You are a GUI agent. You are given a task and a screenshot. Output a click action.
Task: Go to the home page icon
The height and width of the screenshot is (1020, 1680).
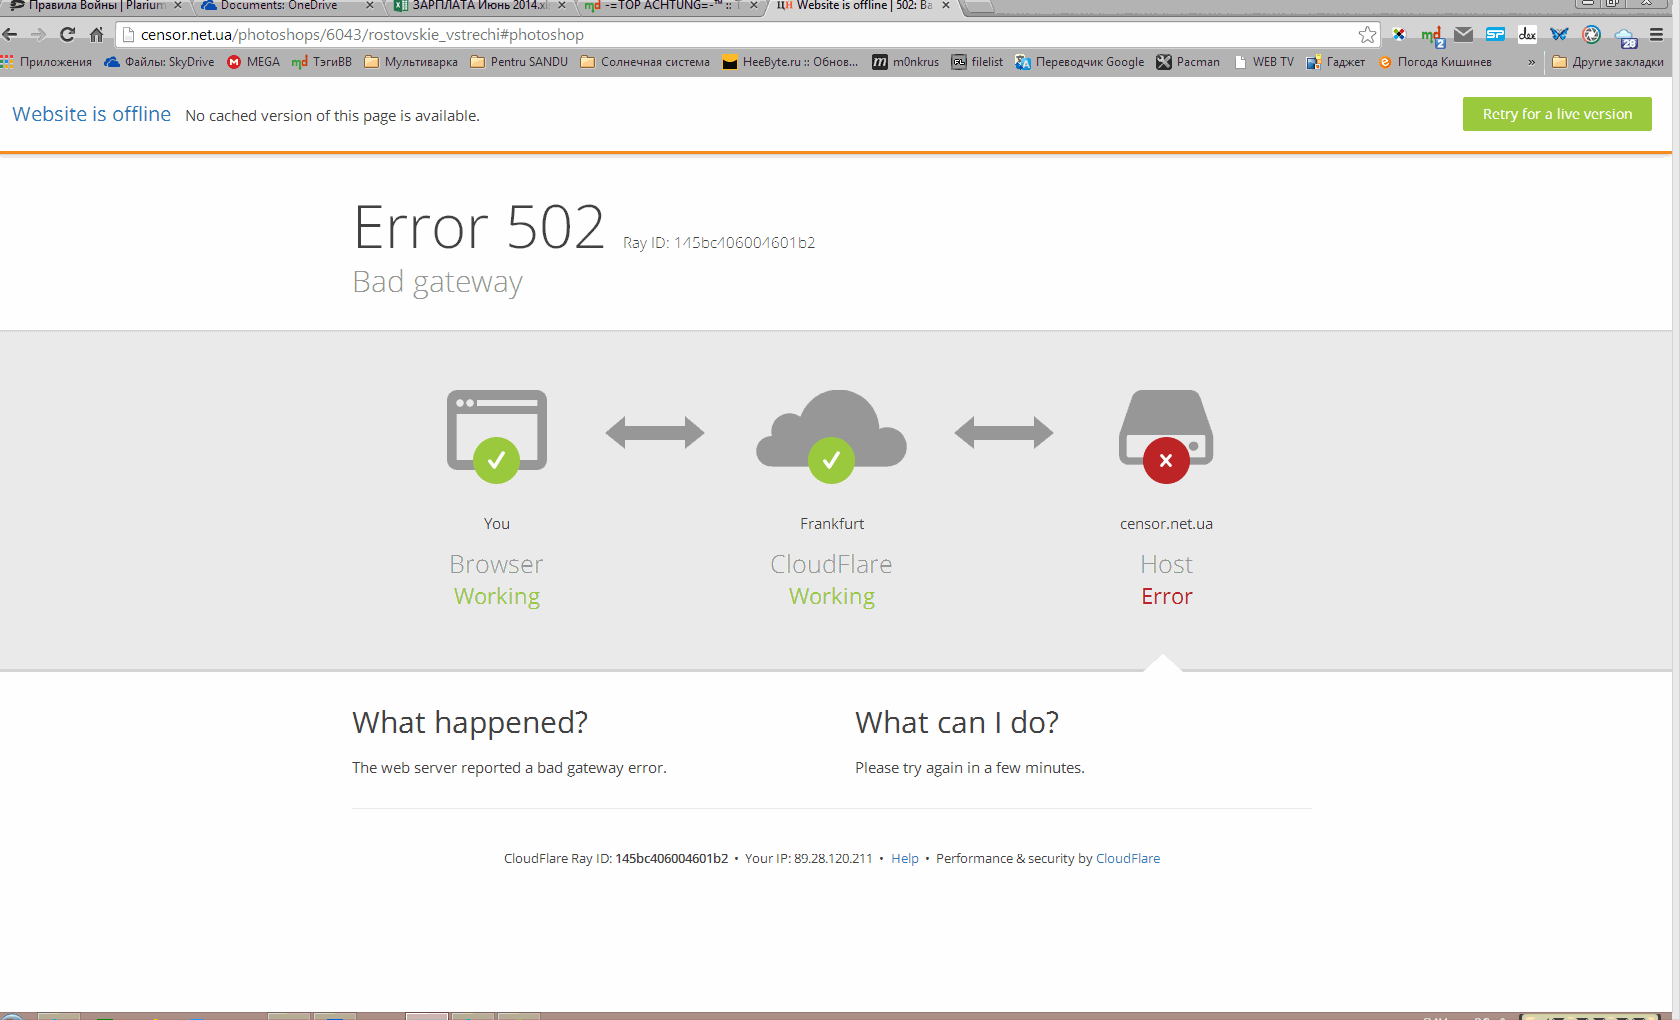click(96, 34)
